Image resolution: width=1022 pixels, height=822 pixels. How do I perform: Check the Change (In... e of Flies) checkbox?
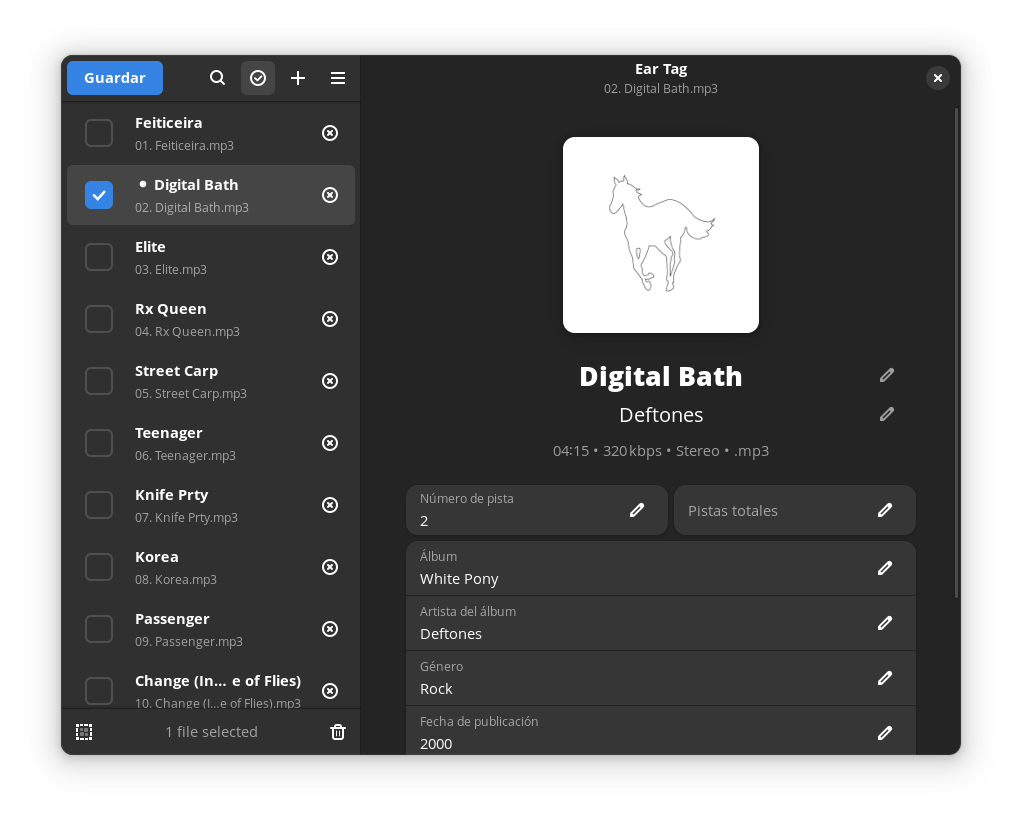coord(99,690)
